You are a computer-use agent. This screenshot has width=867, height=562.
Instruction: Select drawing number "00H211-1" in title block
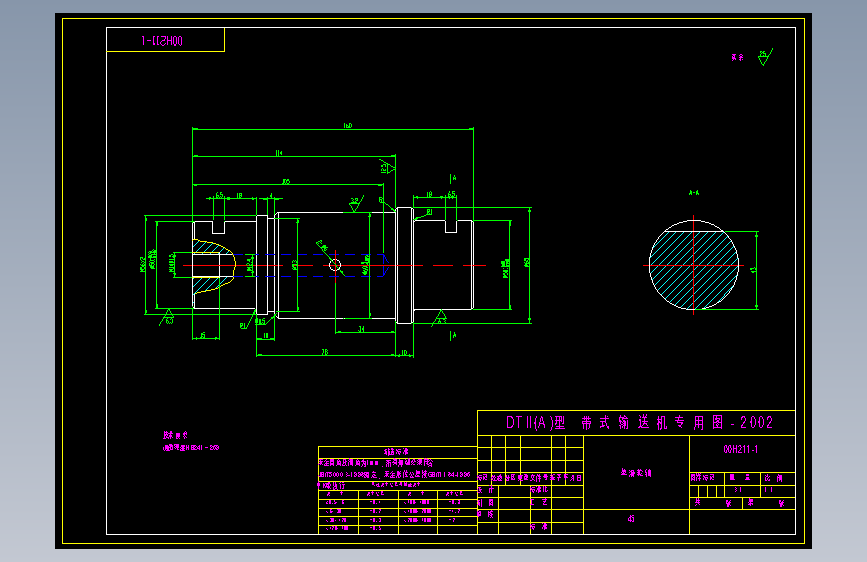[x=740, y=449]
